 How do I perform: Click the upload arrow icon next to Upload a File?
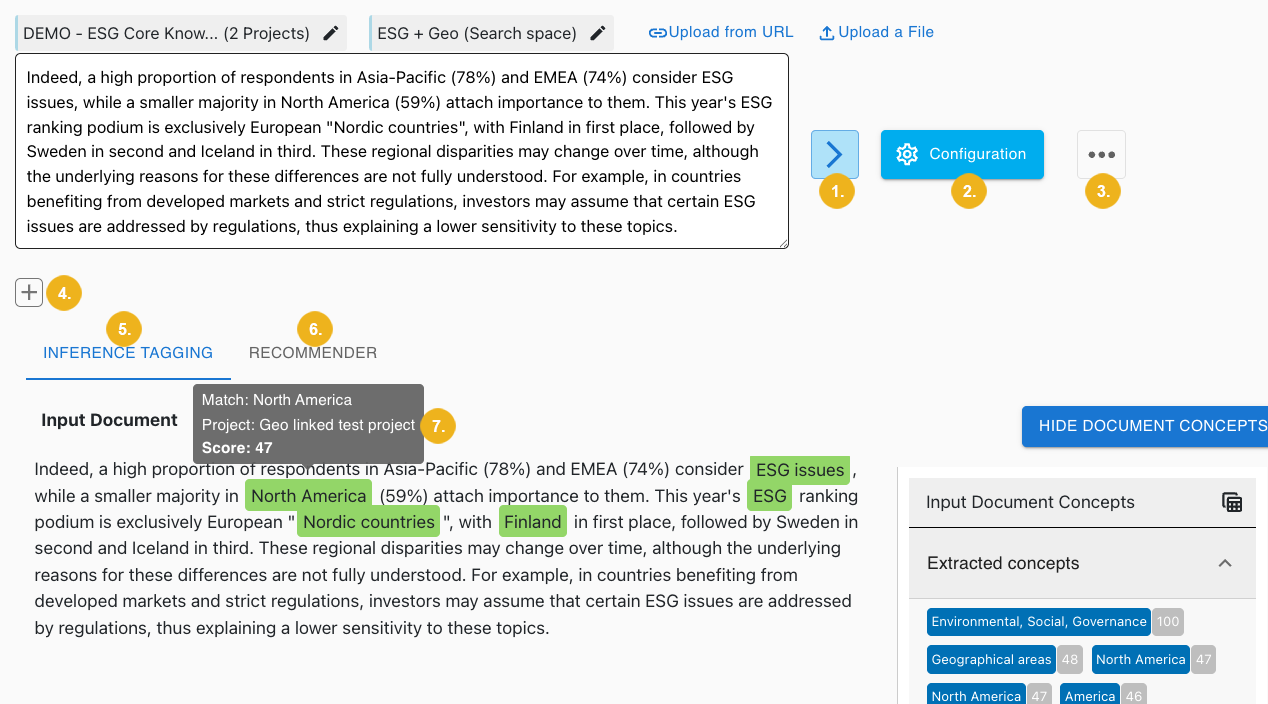click(827, 31)
